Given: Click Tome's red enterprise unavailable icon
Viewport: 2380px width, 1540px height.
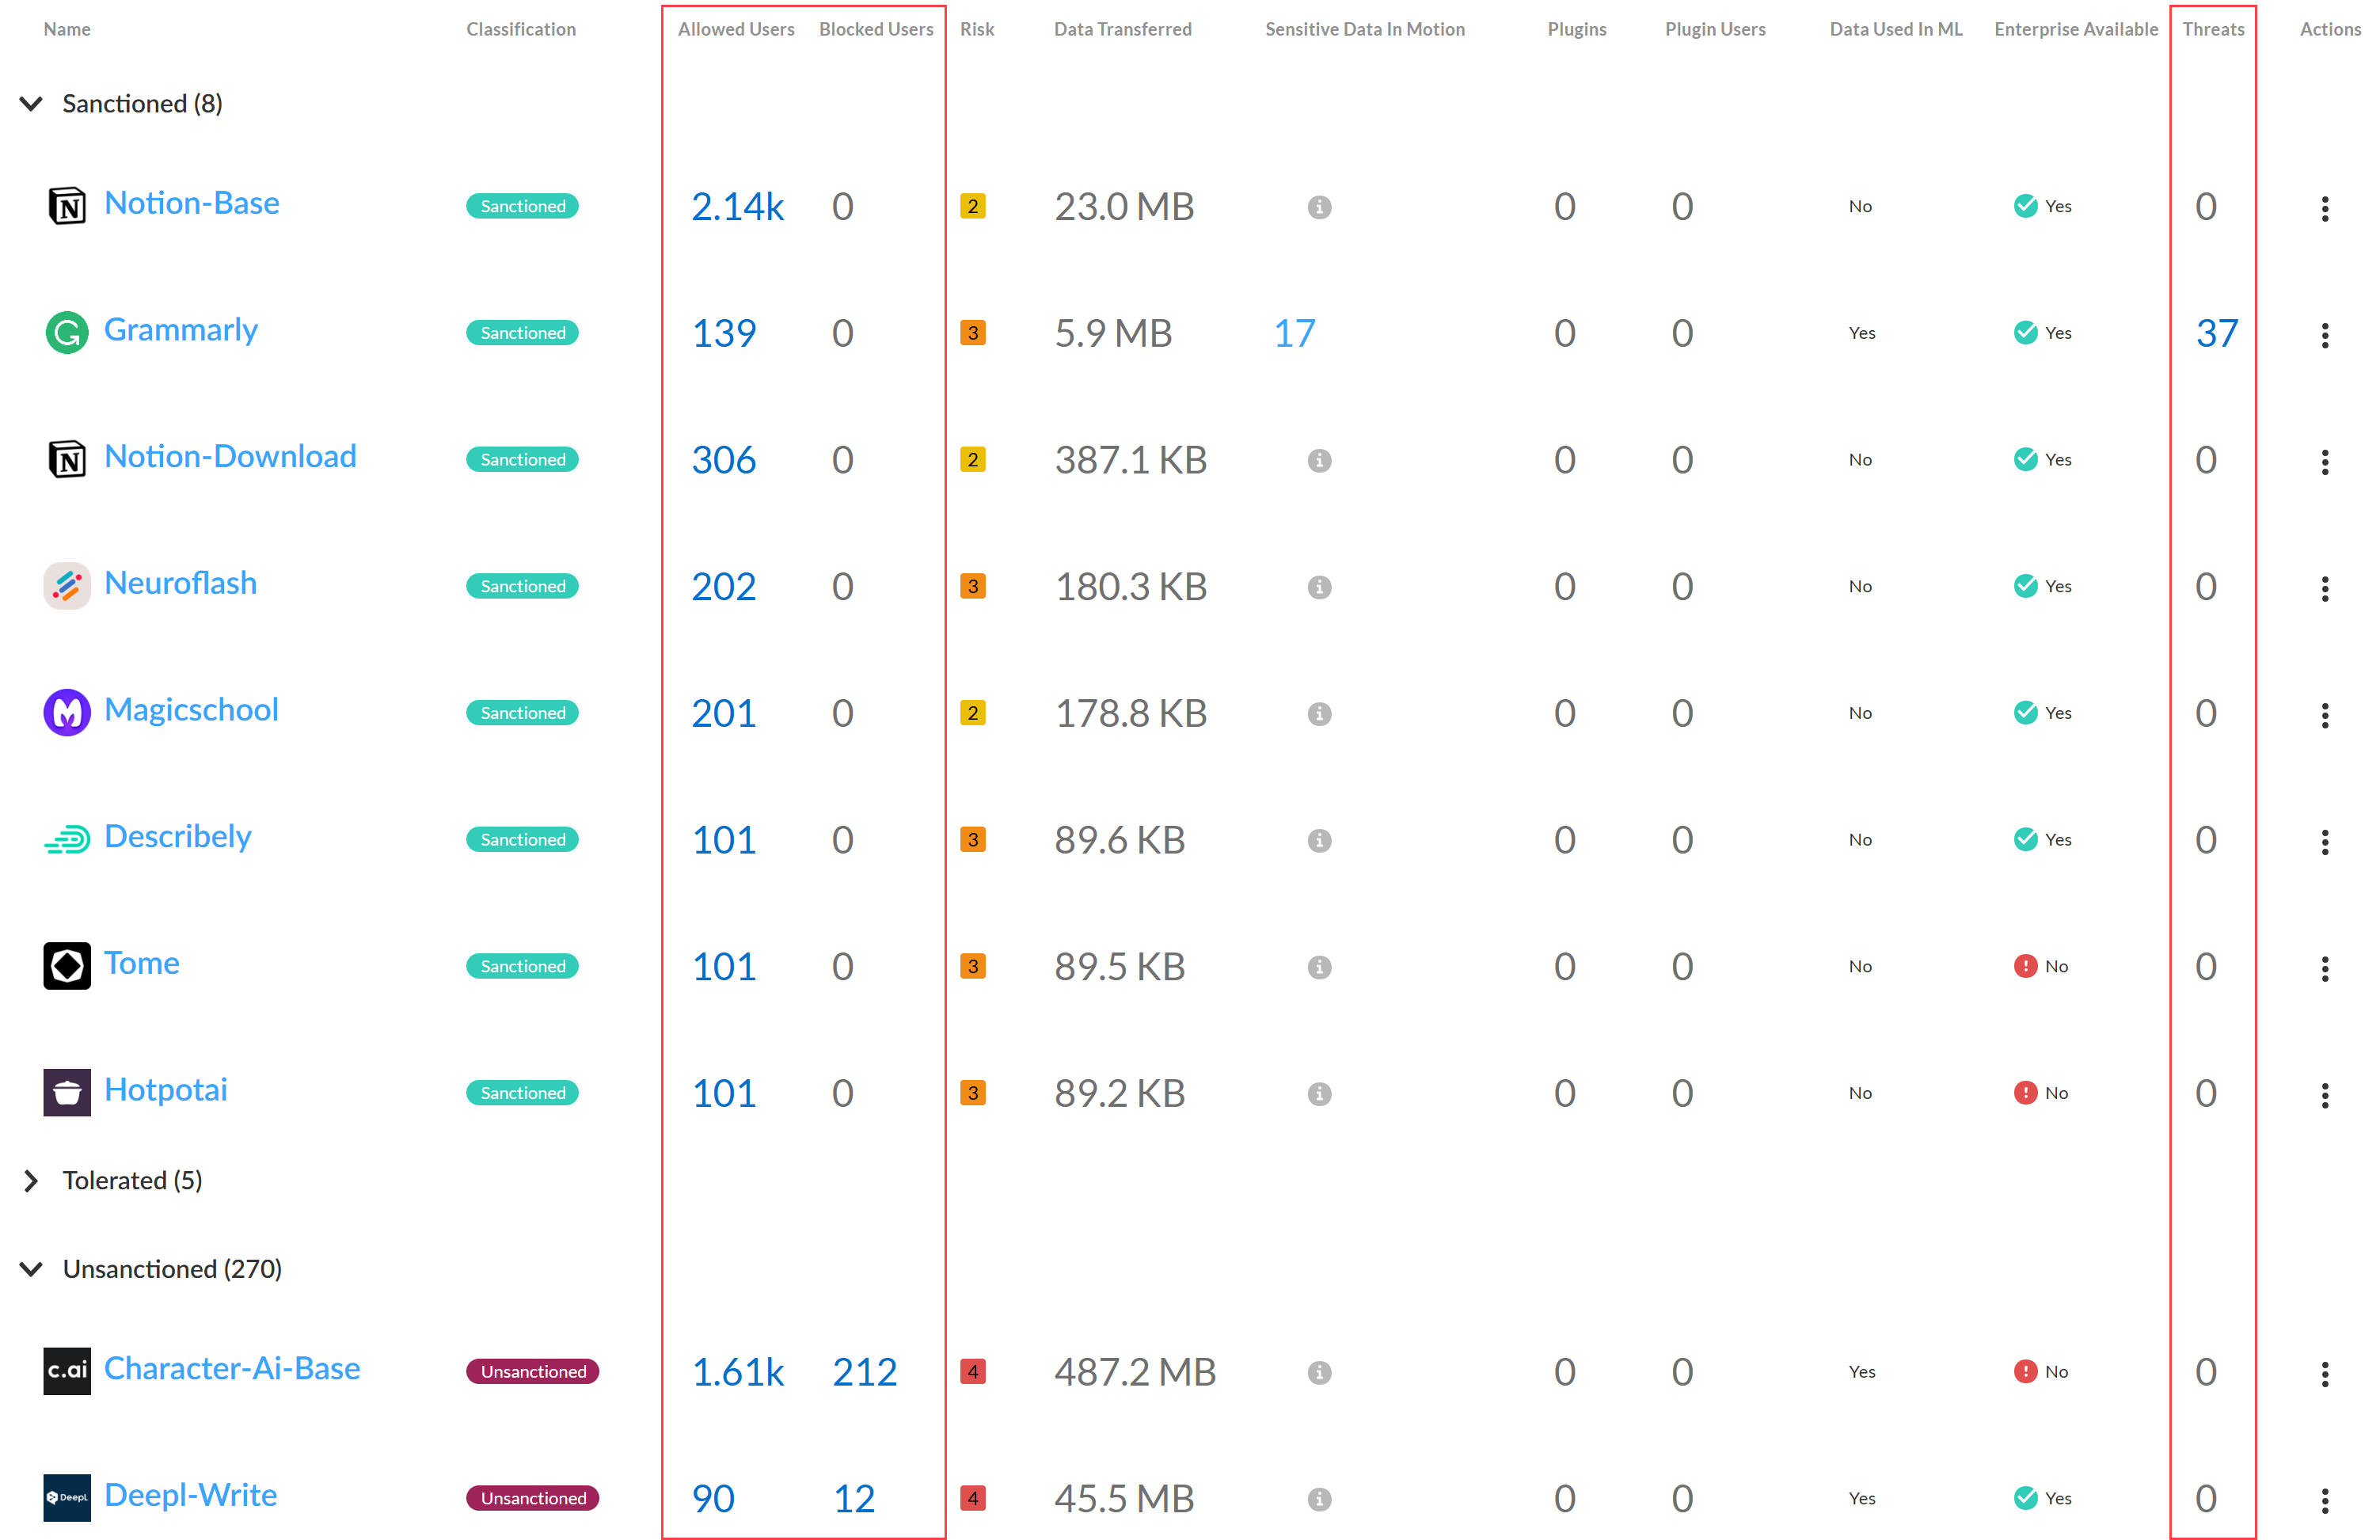Looking at the screenshot, I should point(2025,966).
